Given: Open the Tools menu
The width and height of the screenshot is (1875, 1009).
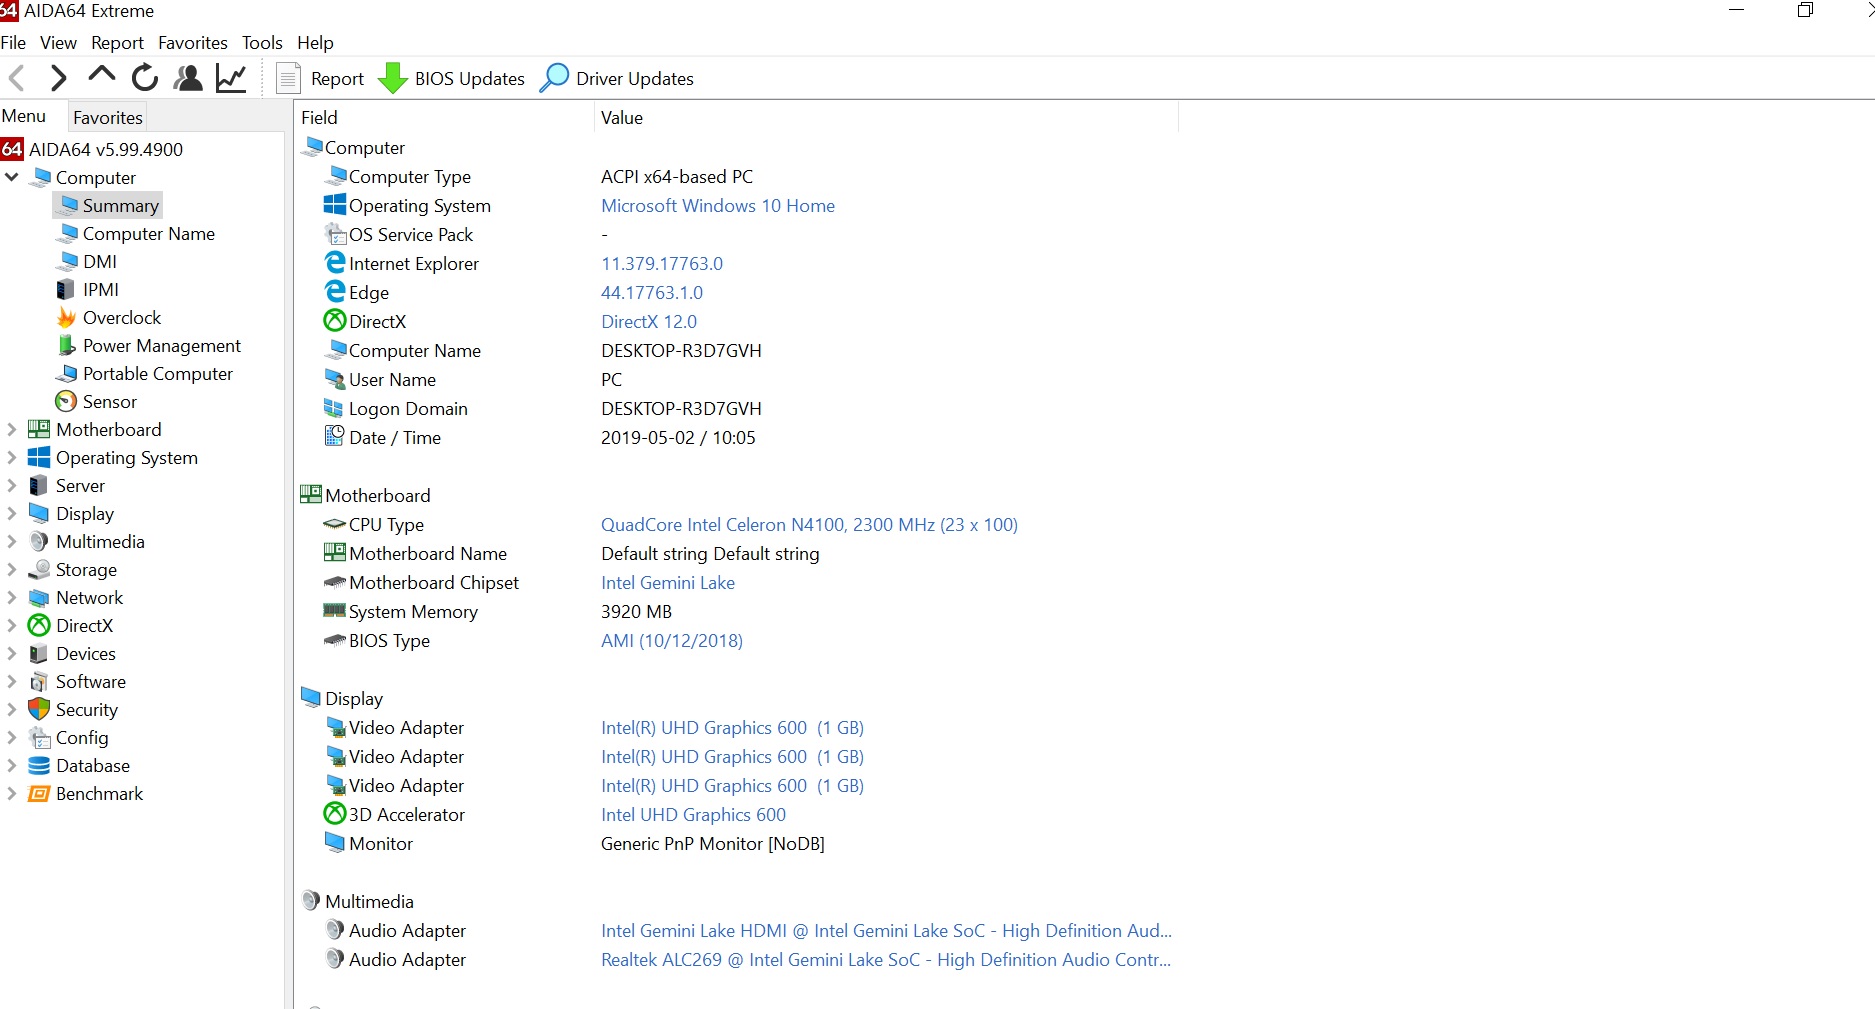Looking at the screenshot, I should pos(262,43).
